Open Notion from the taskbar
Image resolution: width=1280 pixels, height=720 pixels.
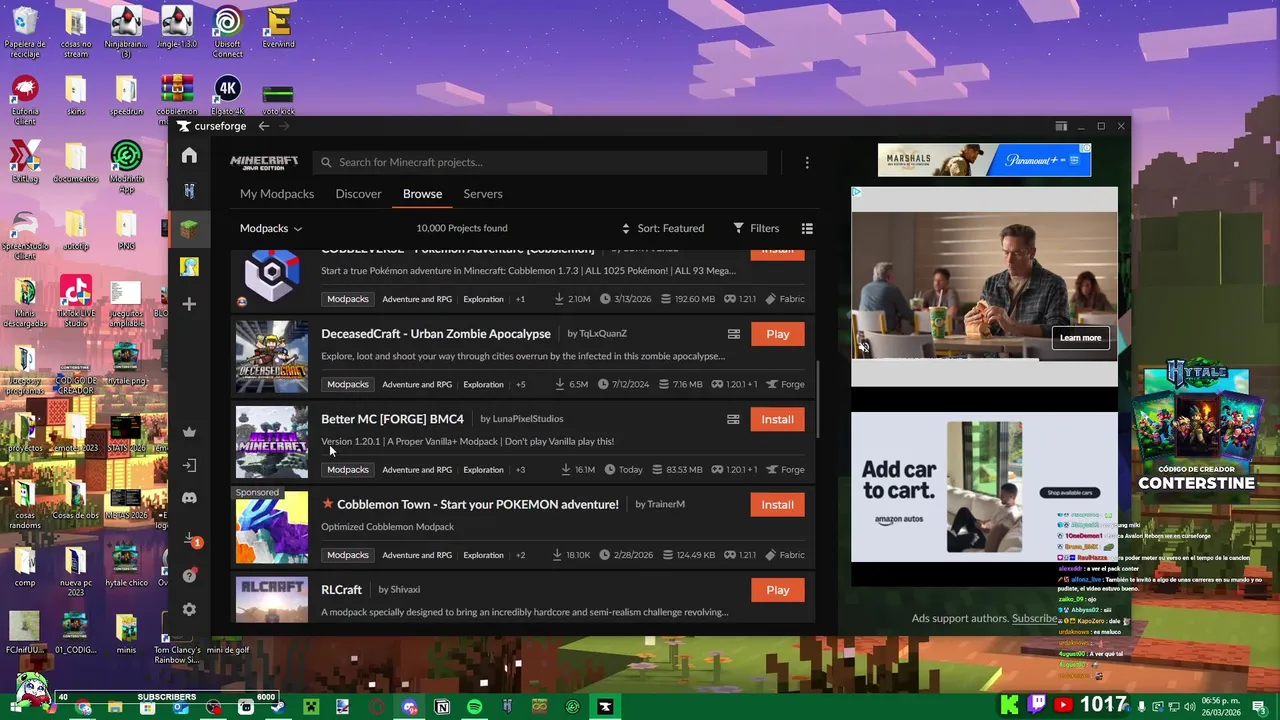click(x=442, y=707)
